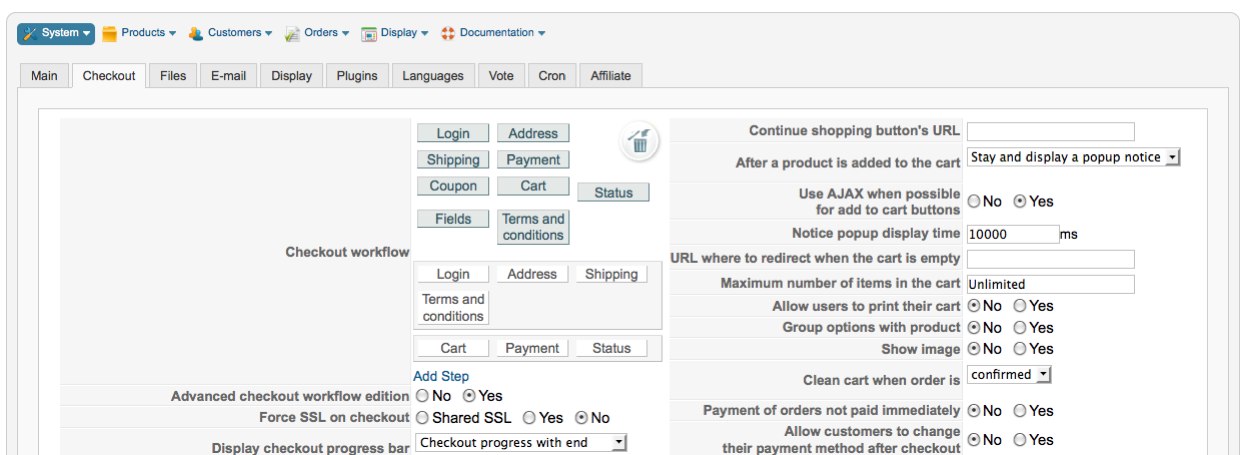Click the Display window icon
The image size is (1244, 455).
[369, 34]
